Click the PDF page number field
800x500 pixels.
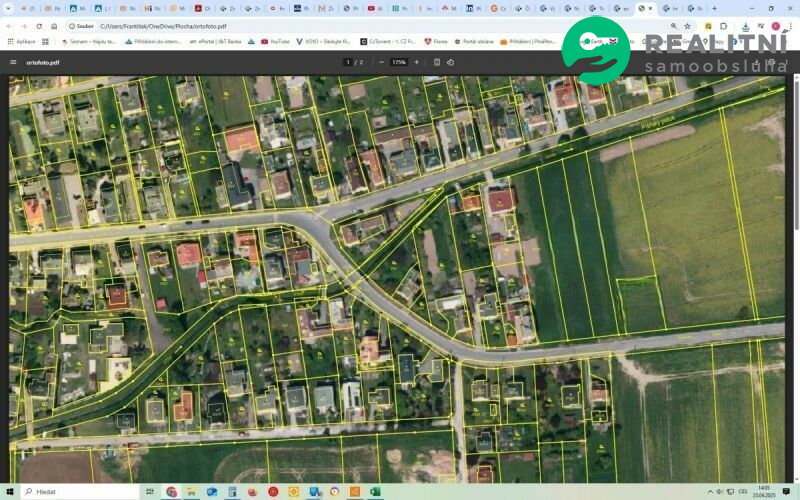[x=348, y=62]
